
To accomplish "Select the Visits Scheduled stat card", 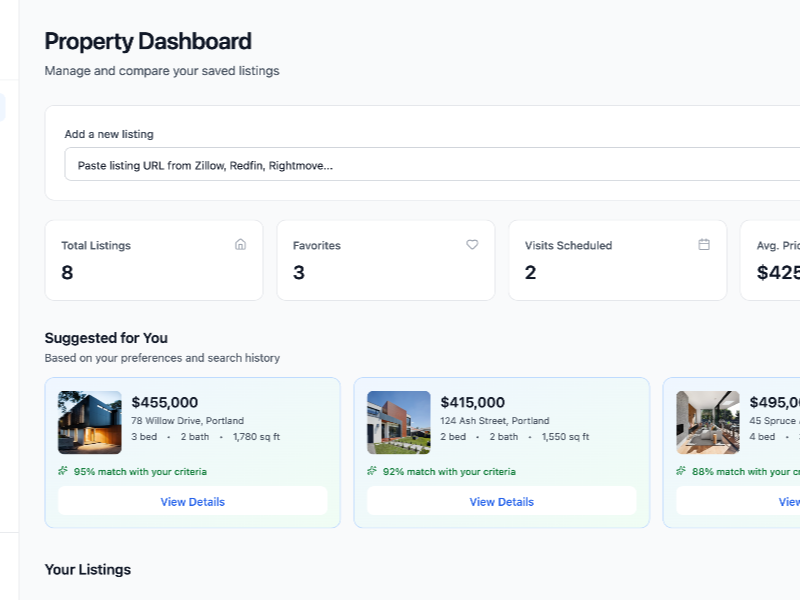I will pos(617,261).
